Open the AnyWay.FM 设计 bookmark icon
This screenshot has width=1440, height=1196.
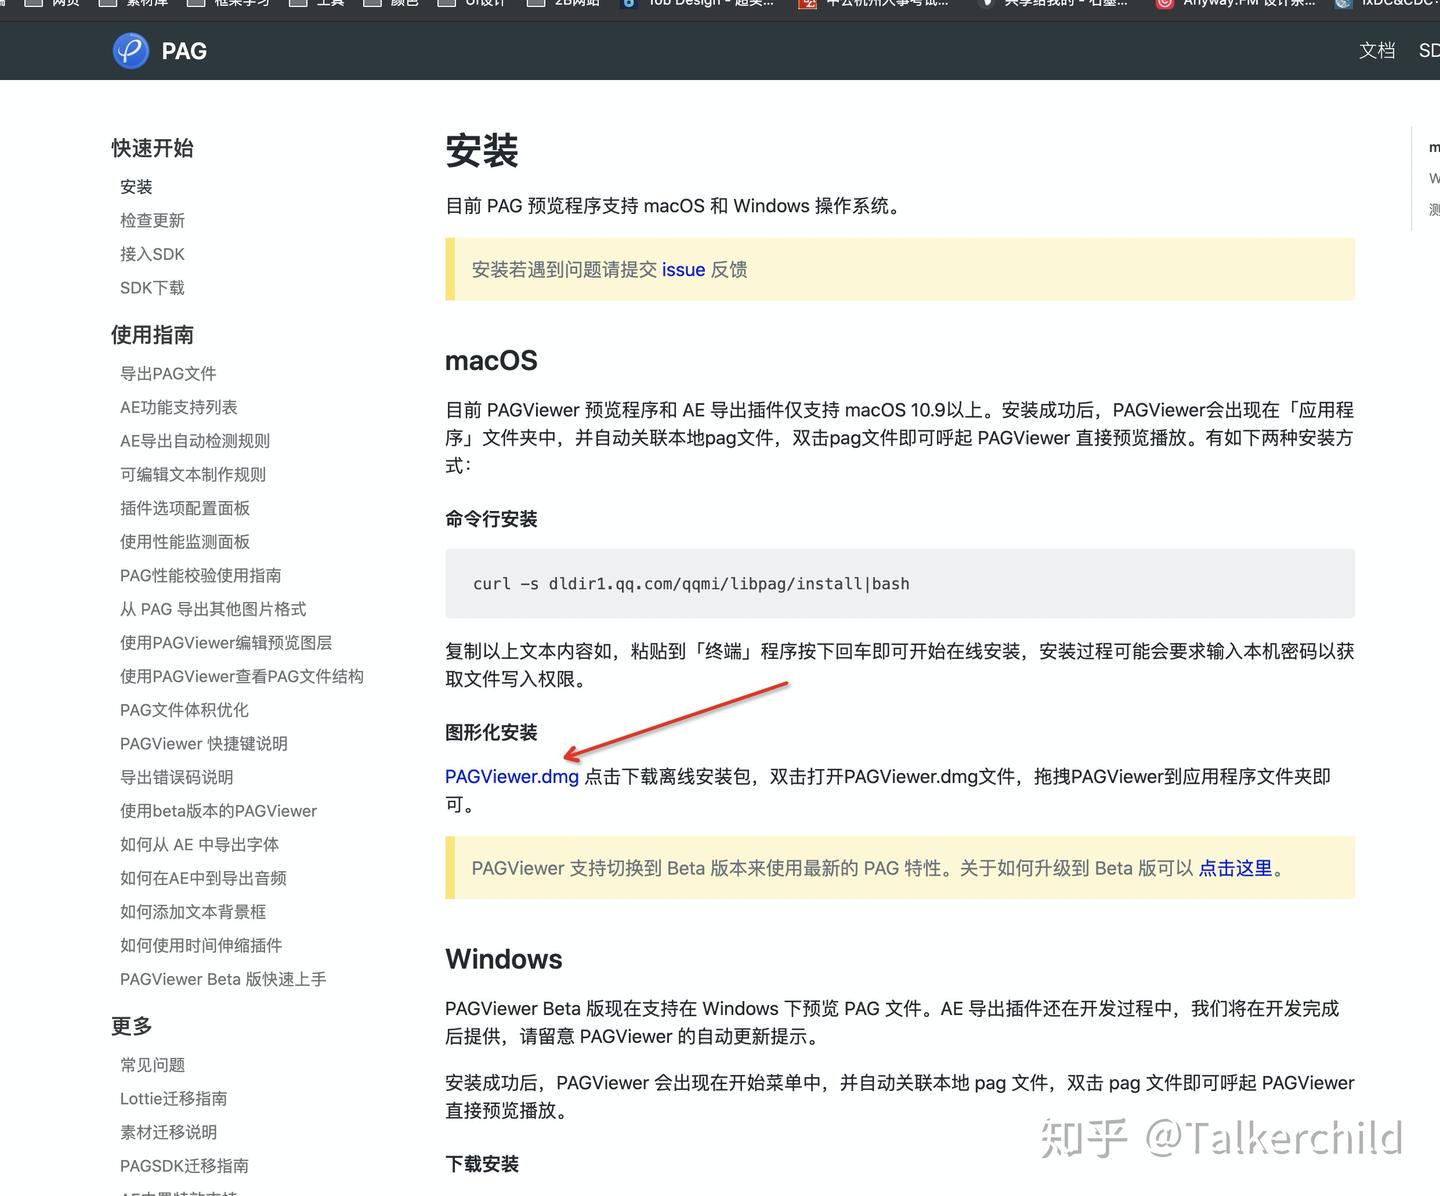[x=1163, y=5]
